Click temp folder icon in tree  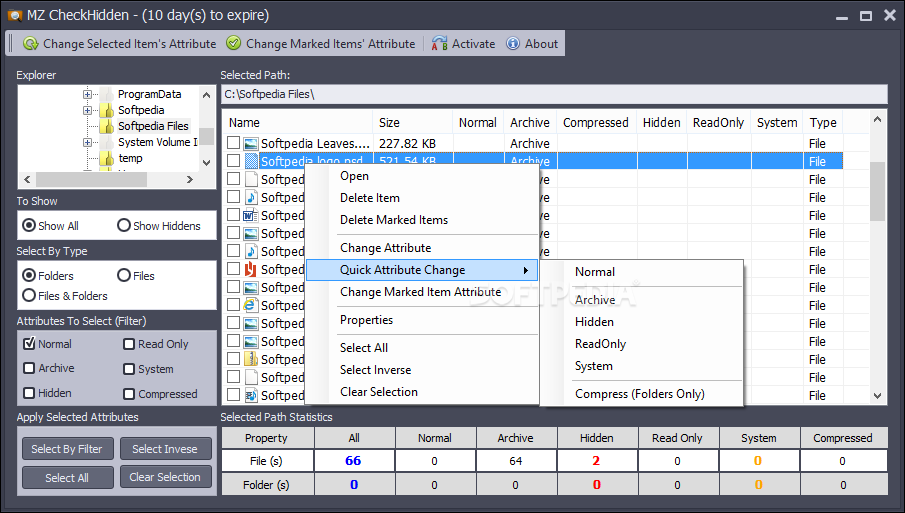pos(106,158)
